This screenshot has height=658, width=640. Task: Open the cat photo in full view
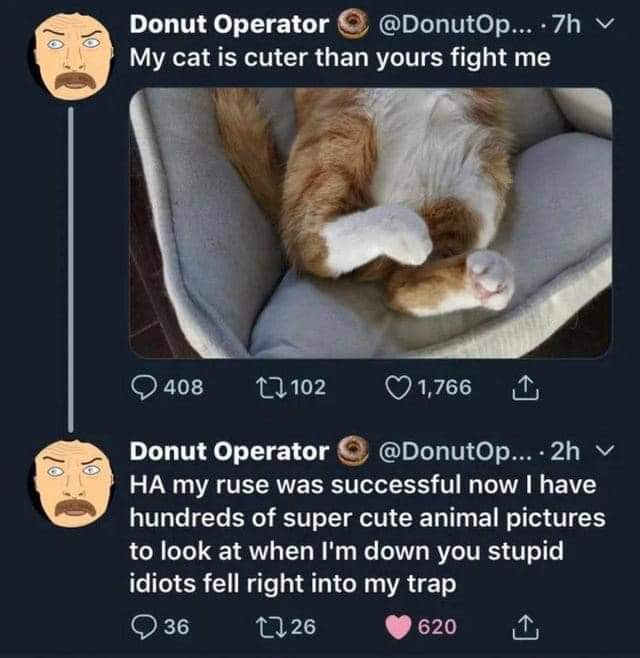point(370,222)
